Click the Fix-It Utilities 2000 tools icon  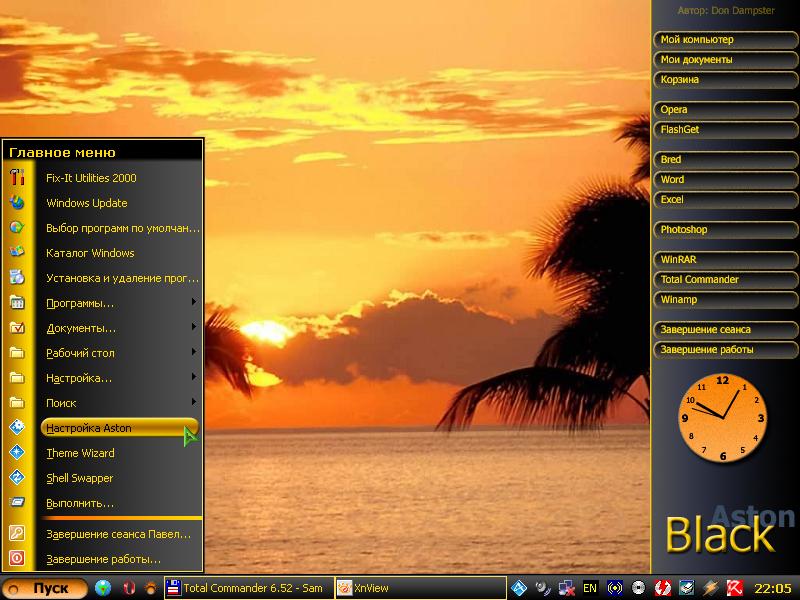17,178
